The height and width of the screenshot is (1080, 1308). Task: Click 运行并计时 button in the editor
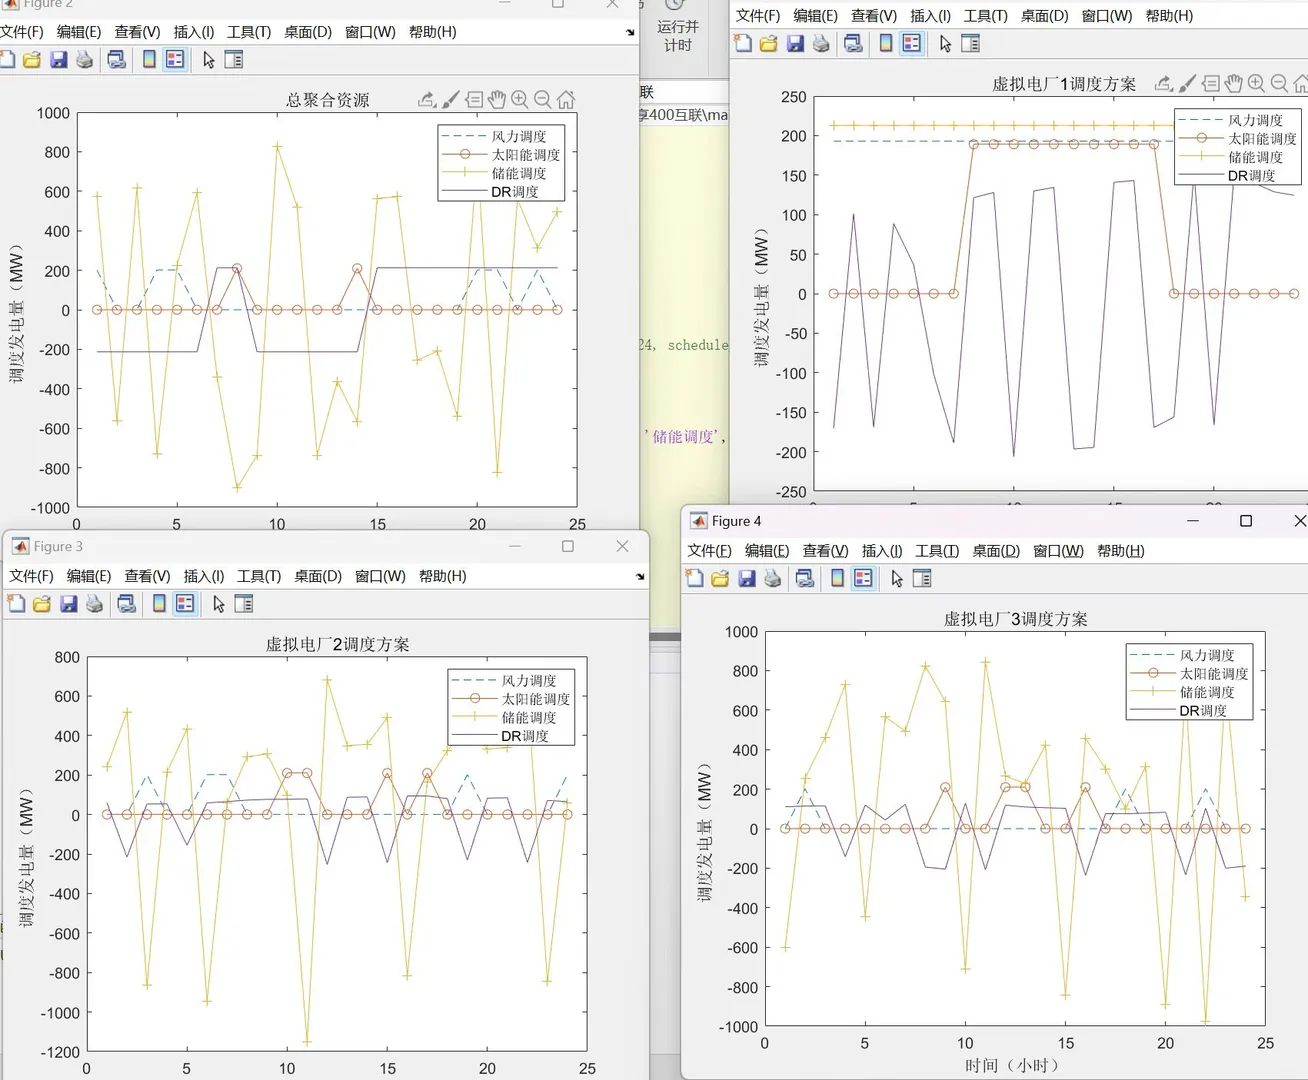[678, 30]
